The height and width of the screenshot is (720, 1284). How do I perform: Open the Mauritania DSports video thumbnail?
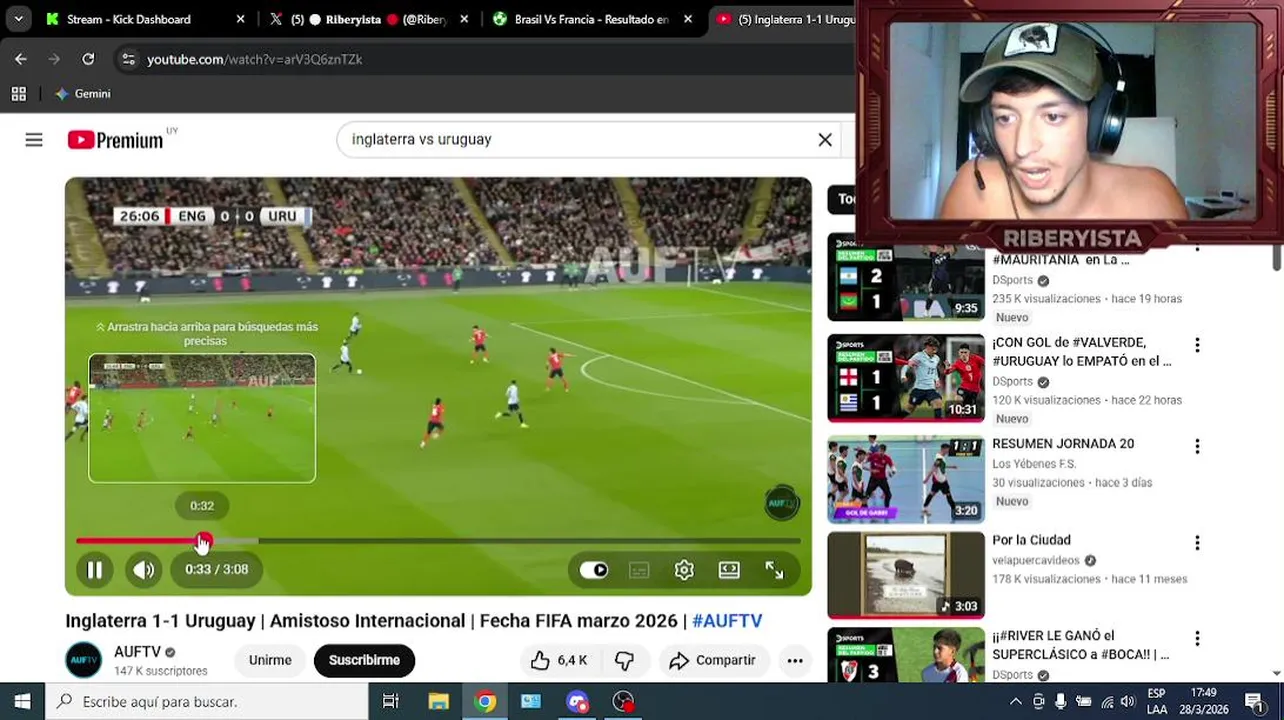click(906, 277)
